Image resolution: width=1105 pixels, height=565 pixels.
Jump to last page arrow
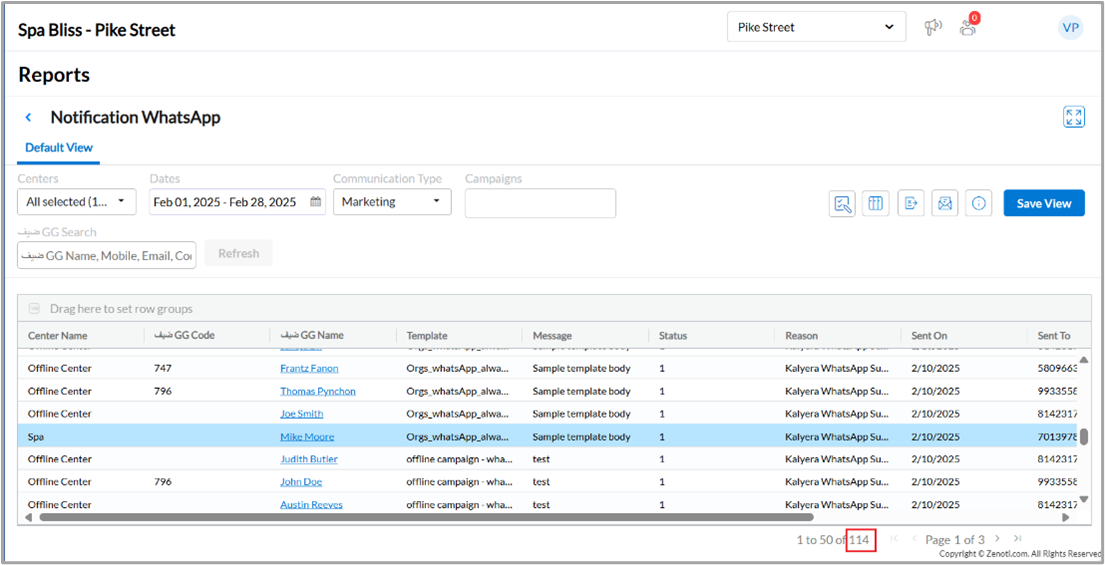click(x=1017, y=539)
